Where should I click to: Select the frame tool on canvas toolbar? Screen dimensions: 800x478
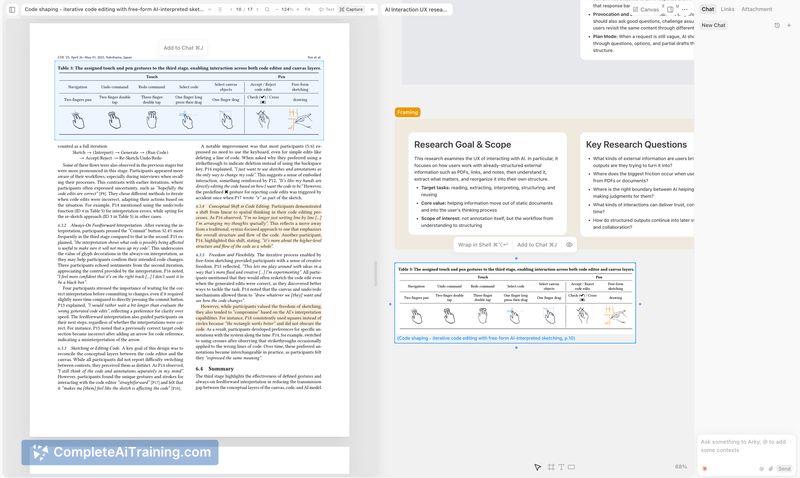coord(549,467)
